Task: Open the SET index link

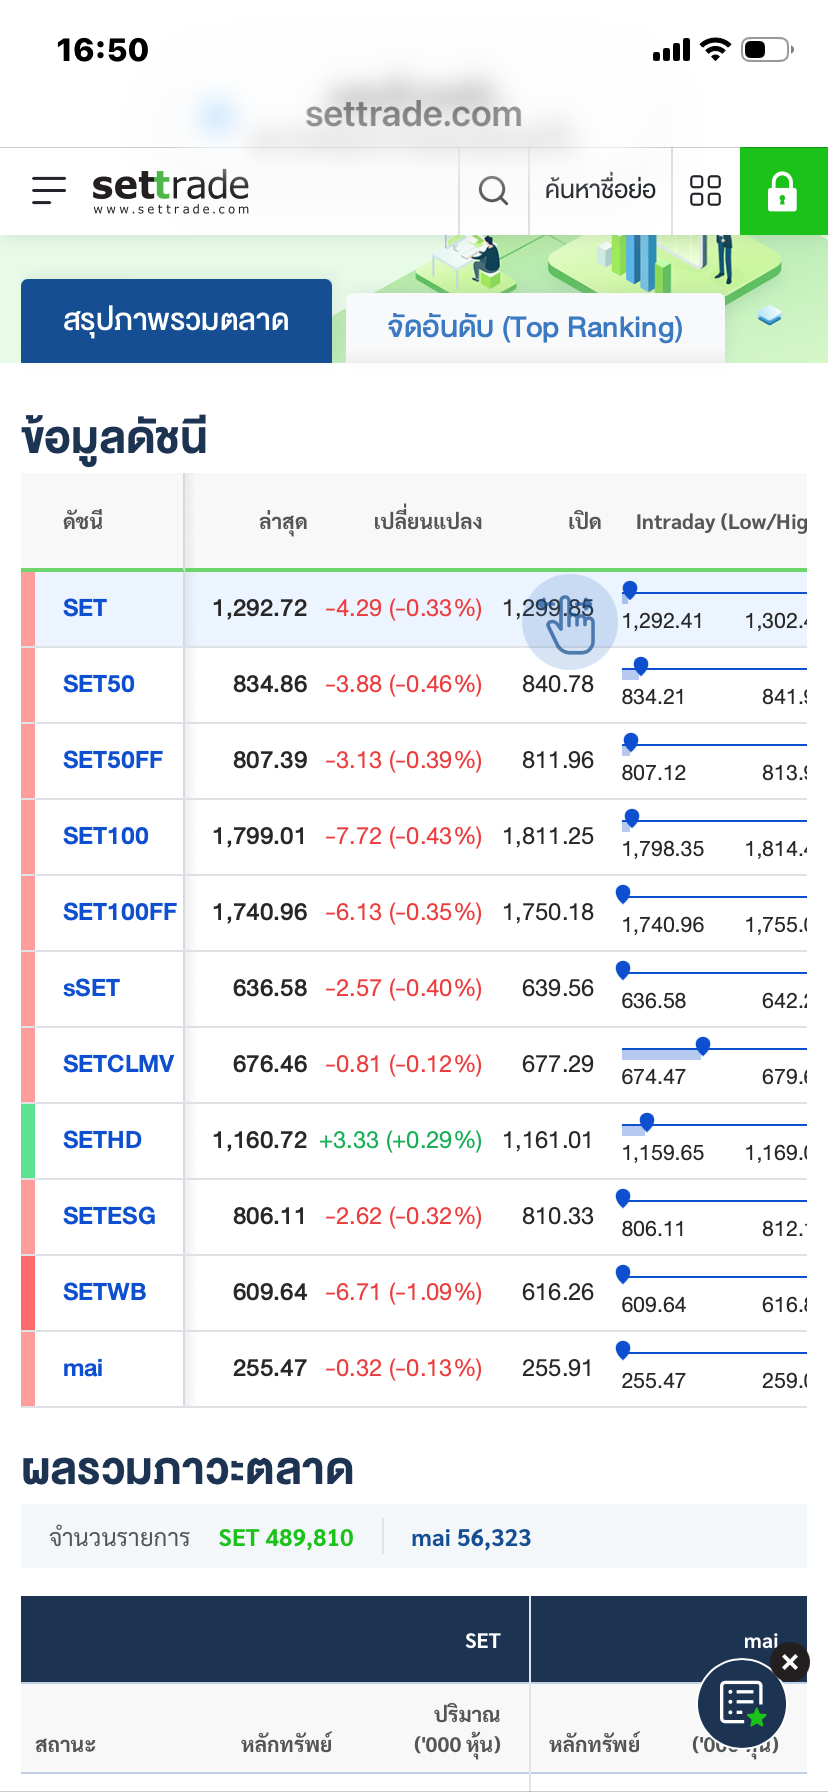Action: coord(85,608)
